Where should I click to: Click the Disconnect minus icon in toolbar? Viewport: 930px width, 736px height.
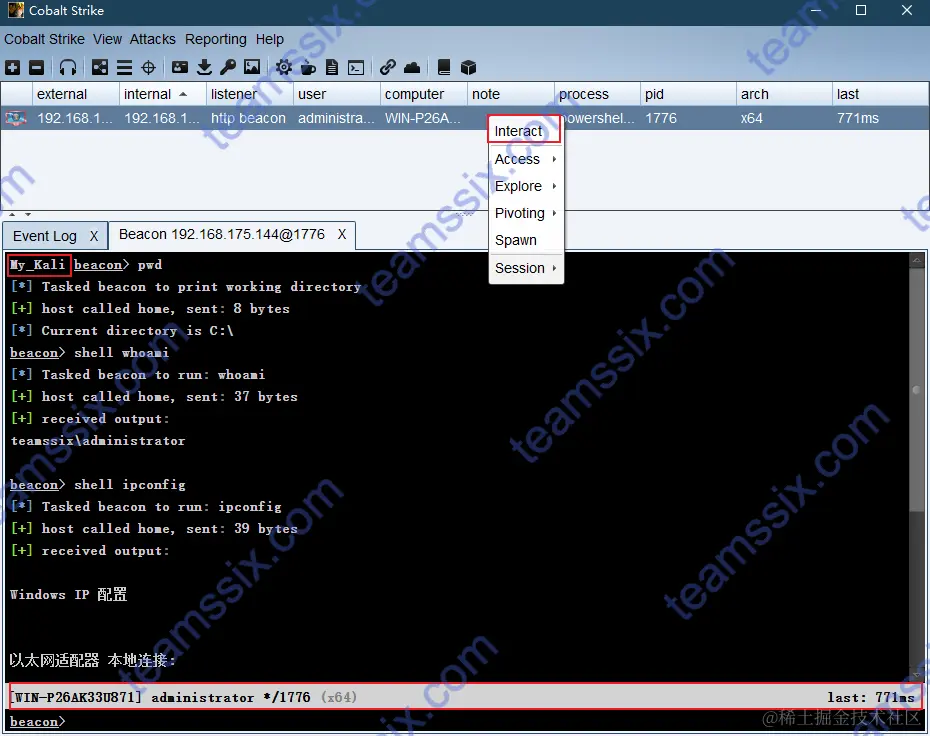(x=37, y=68)
